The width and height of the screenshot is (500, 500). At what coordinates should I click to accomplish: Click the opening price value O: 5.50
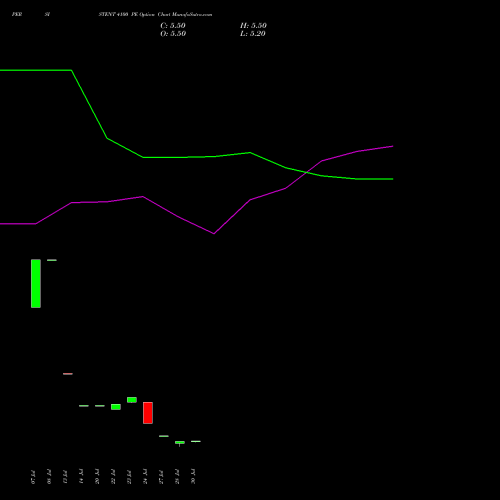pyautogui.click(x=173, y=34)
